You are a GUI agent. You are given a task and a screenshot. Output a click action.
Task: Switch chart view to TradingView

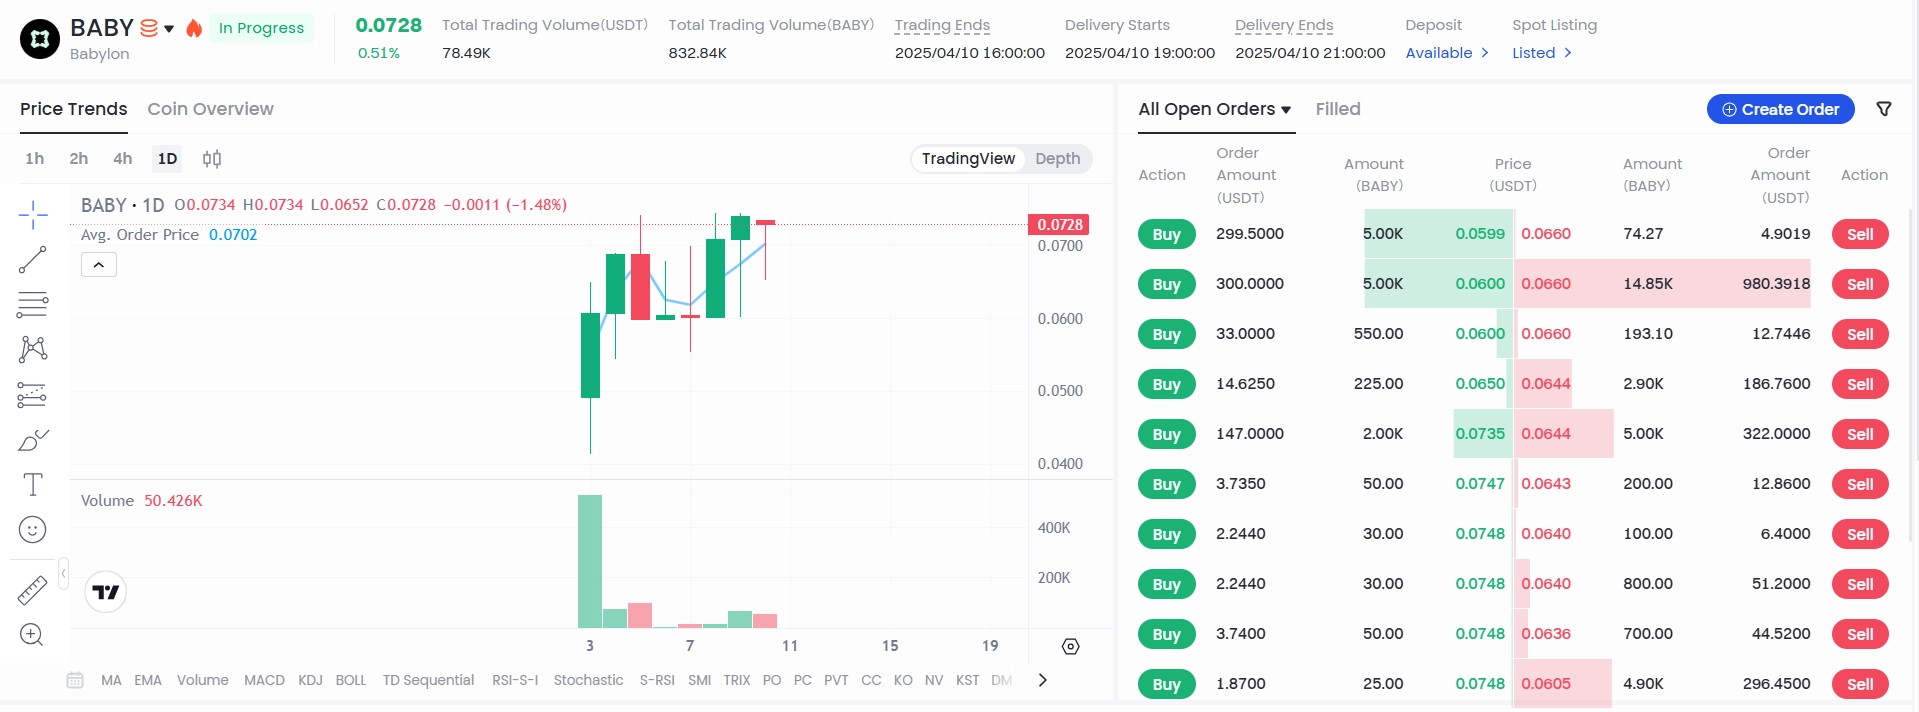coord(968,158)
